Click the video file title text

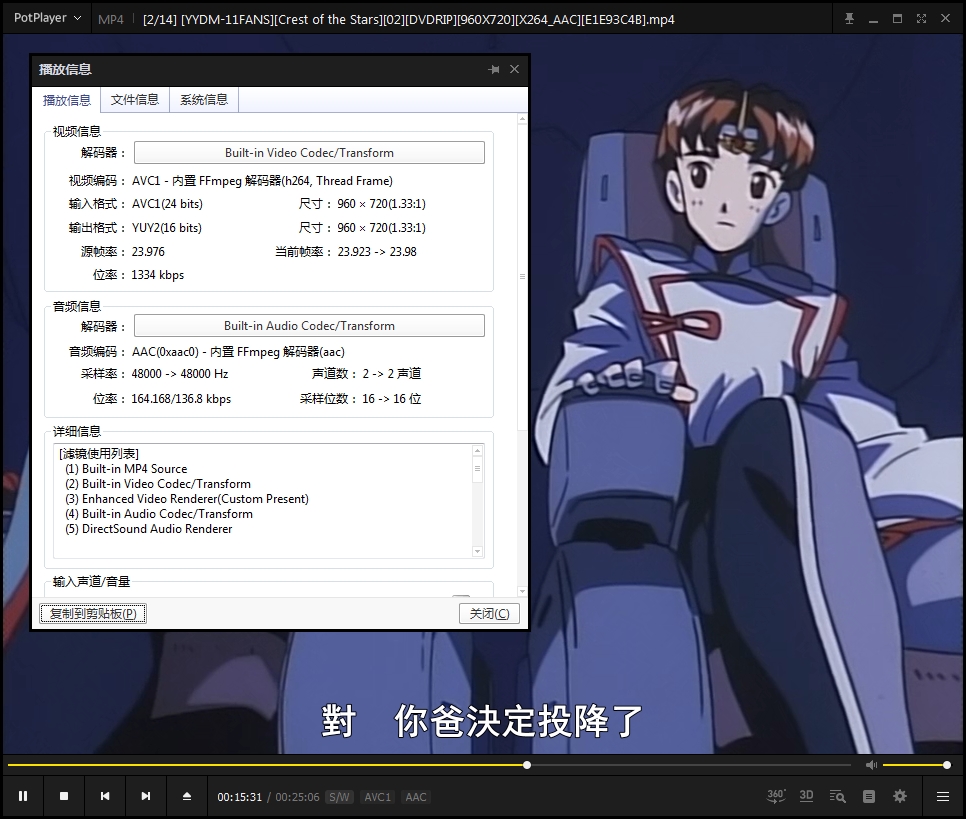(408, 20)
